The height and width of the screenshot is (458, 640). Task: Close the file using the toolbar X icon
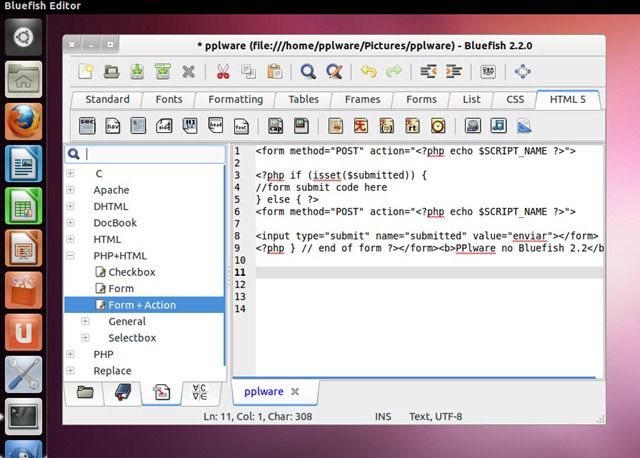pos(188,72)
